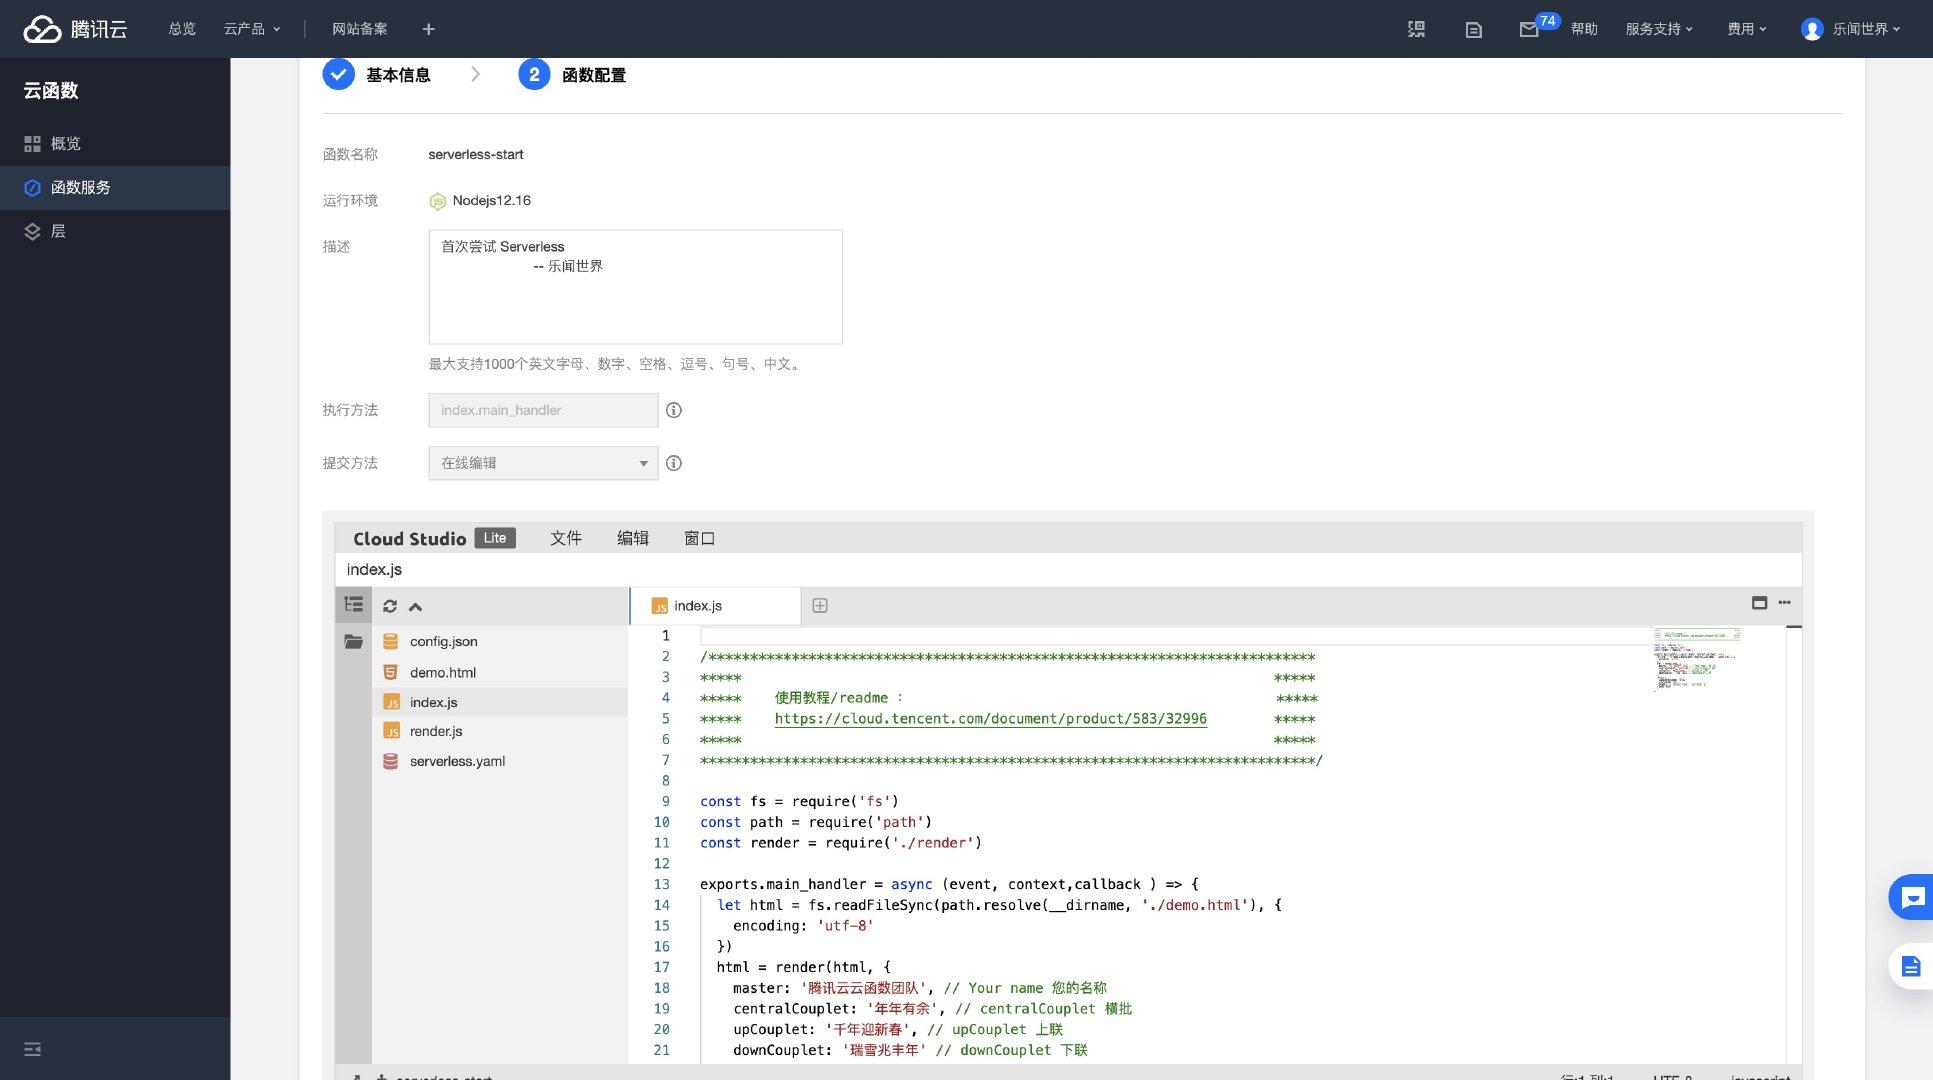This screenshot has width=1933, height=1080.
Task: Collapse the sidebar menu
Action: [32, 1049]
